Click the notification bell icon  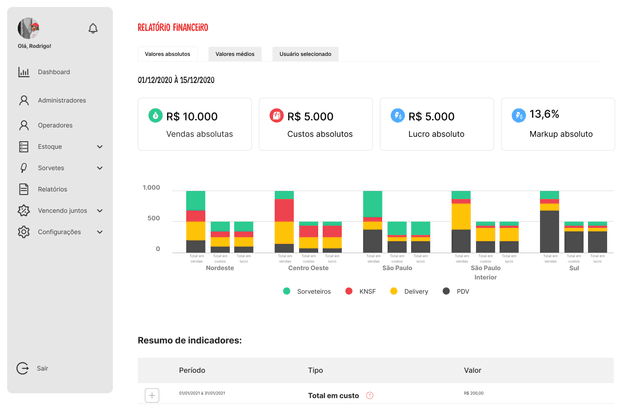pyautogui.click(x=93, y=29)
